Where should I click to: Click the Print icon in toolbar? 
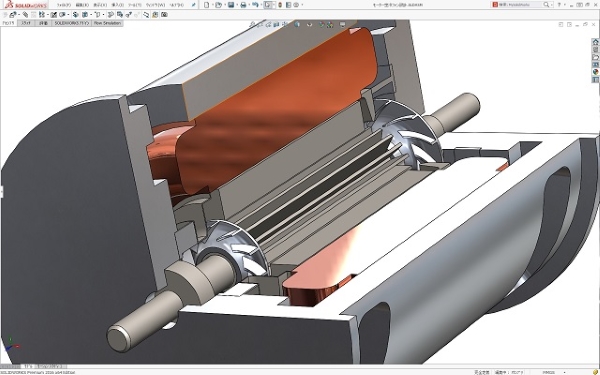(243, 5)
